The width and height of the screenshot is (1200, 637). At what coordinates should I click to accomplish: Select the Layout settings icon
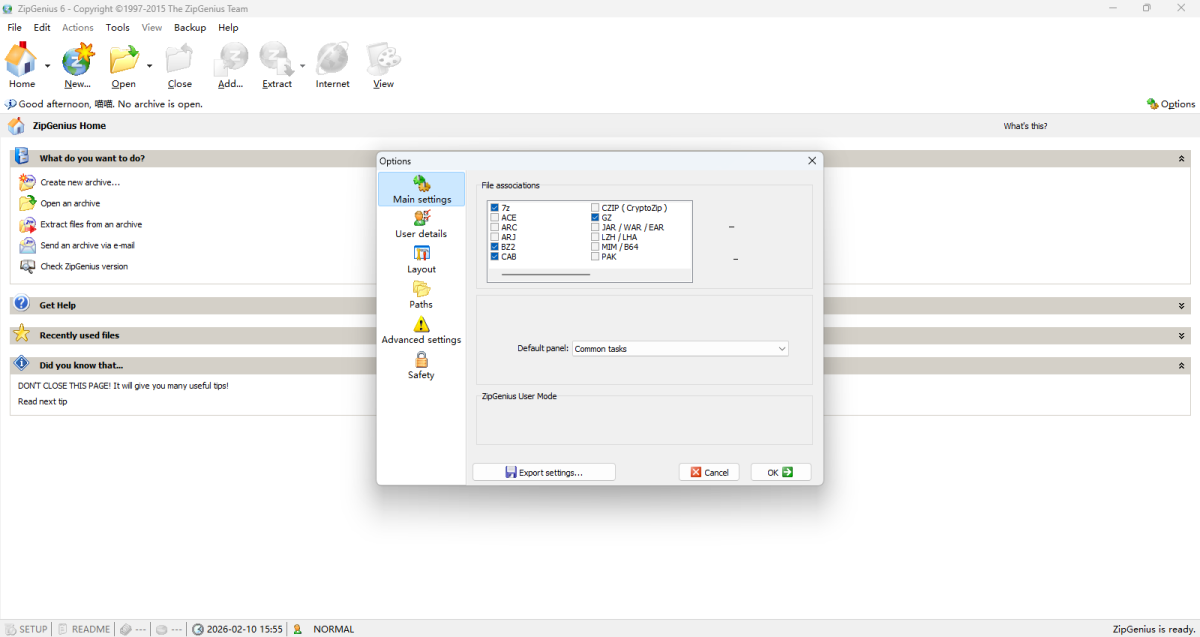tap(421, 254)
